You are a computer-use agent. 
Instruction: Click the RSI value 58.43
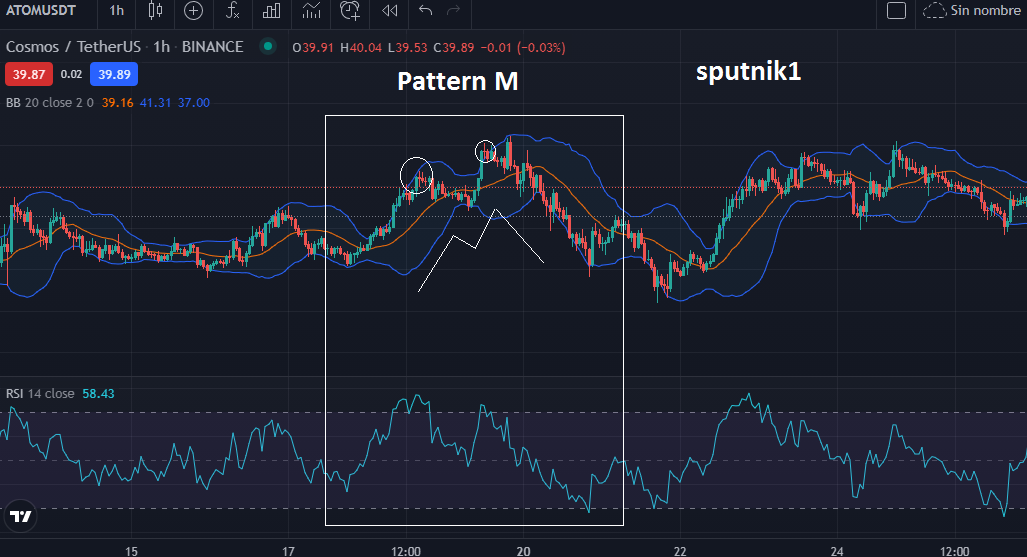click(98, 394)
